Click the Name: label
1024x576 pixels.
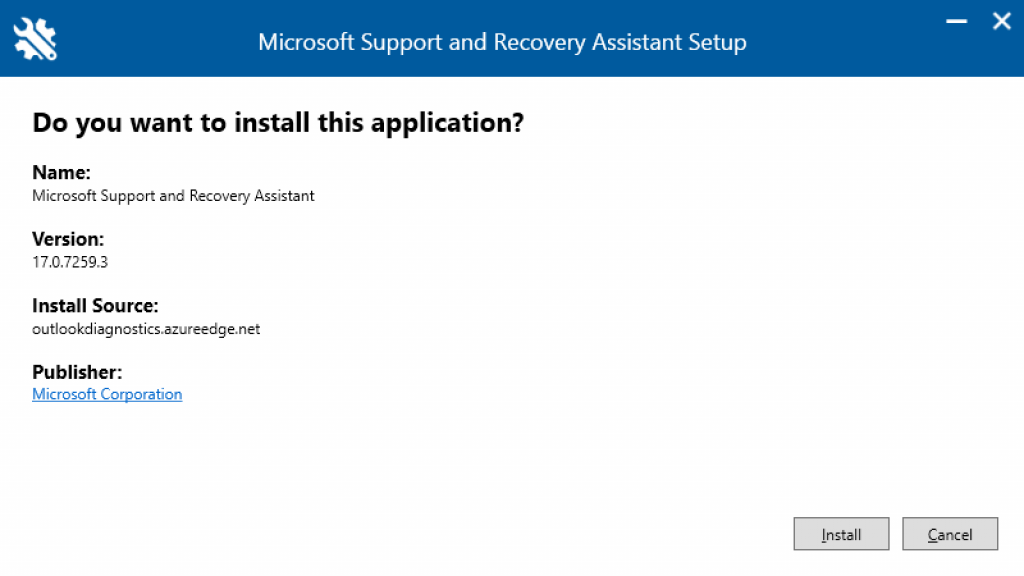point(61,173)
